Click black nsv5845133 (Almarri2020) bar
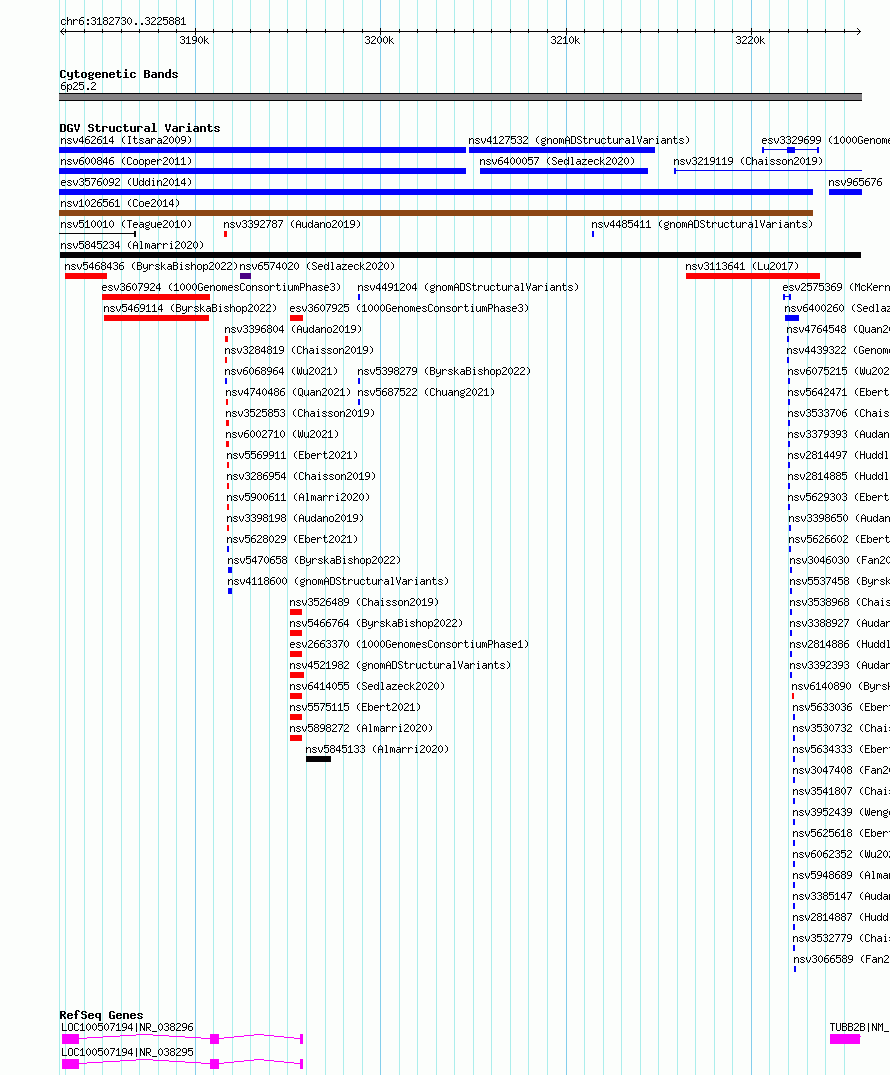Image resolution: width=890 pixels, height=1075 pixels. tap(318, 759)
